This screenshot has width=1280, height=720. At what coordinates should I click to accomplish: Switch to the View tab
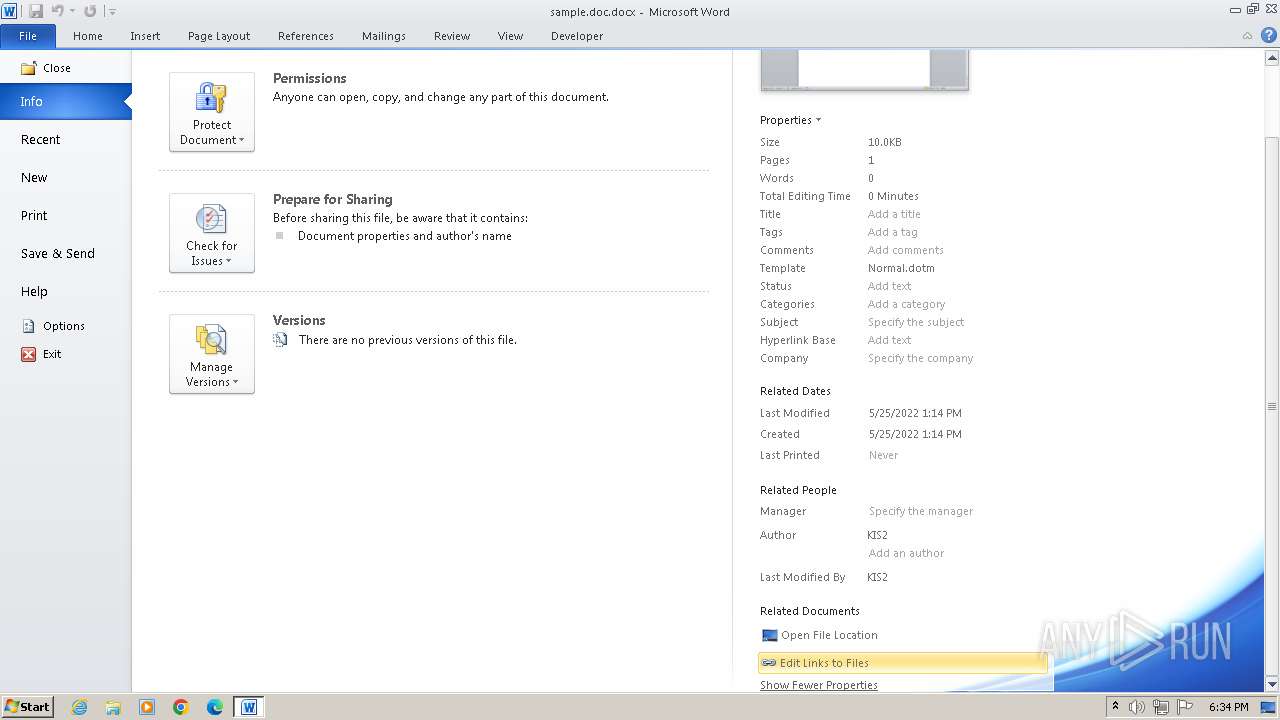pos(510,36)
